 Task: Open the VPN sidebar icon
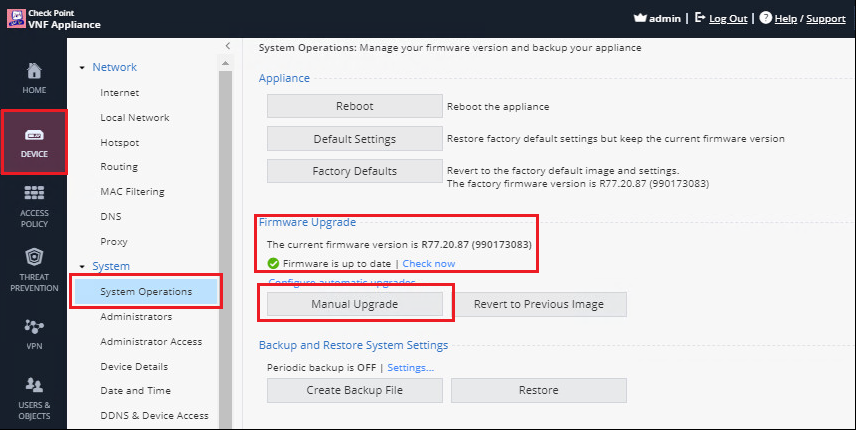[34, 327]
